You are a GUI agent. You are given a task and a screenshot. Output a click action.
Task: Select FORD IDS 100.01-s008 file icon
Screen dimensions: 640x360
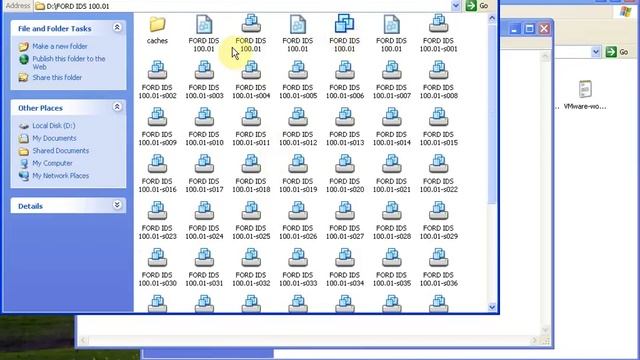(438, 70)
